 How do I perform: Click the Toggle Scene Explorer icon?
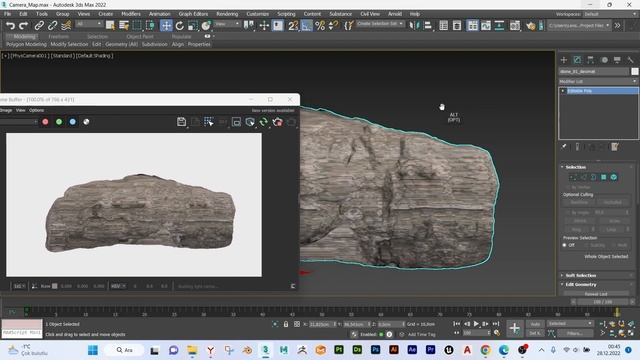(x=444, y=26)
